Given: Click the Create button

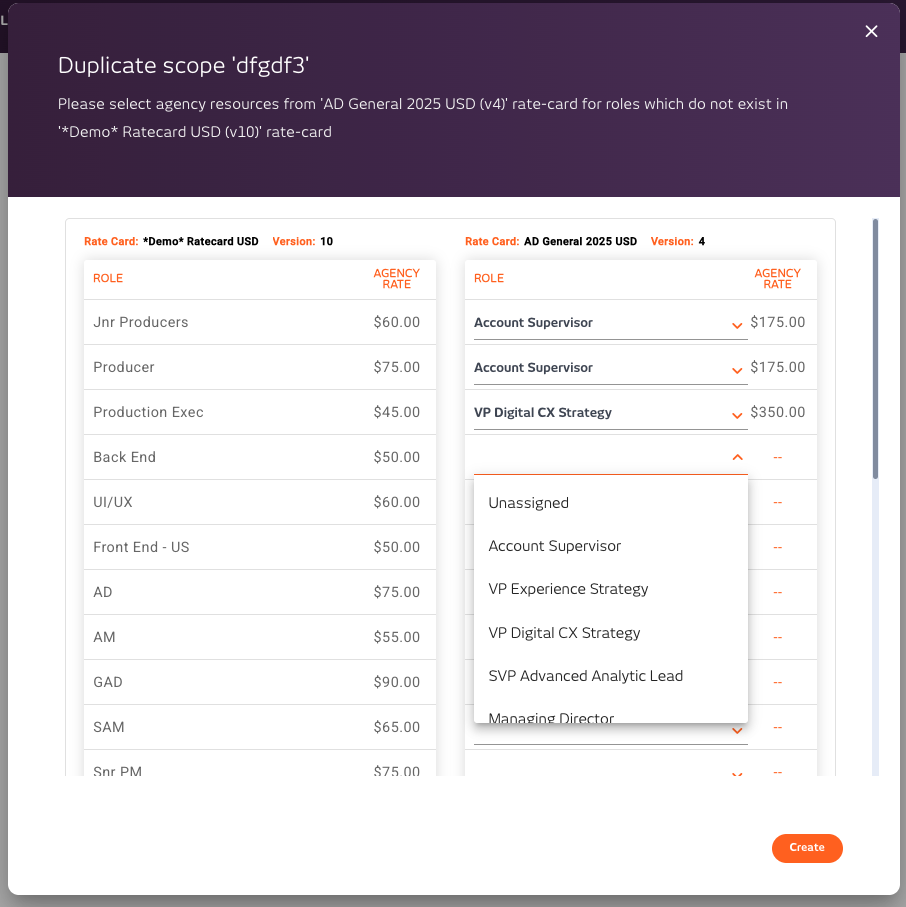Looking at the screenshot, I should coord(807,848).
